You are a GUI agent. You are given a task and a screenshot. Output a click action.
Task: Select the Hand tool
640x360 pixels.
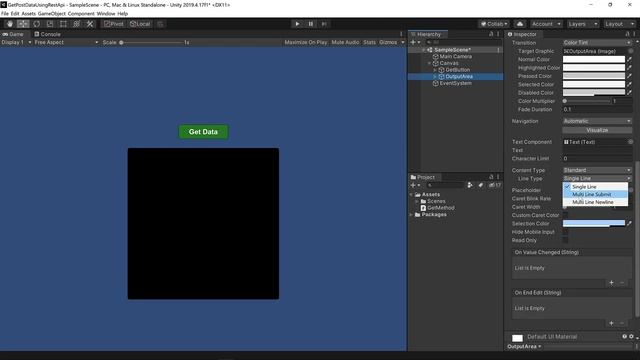[10, 24]
